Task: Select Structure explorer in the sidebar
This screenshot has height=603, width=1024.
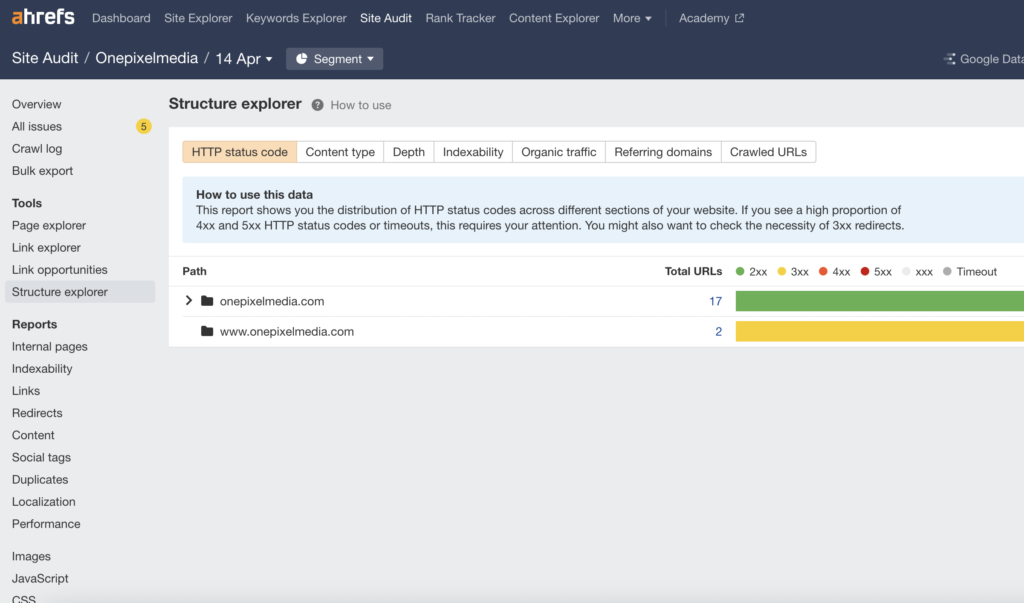Action: click(80, 292)
